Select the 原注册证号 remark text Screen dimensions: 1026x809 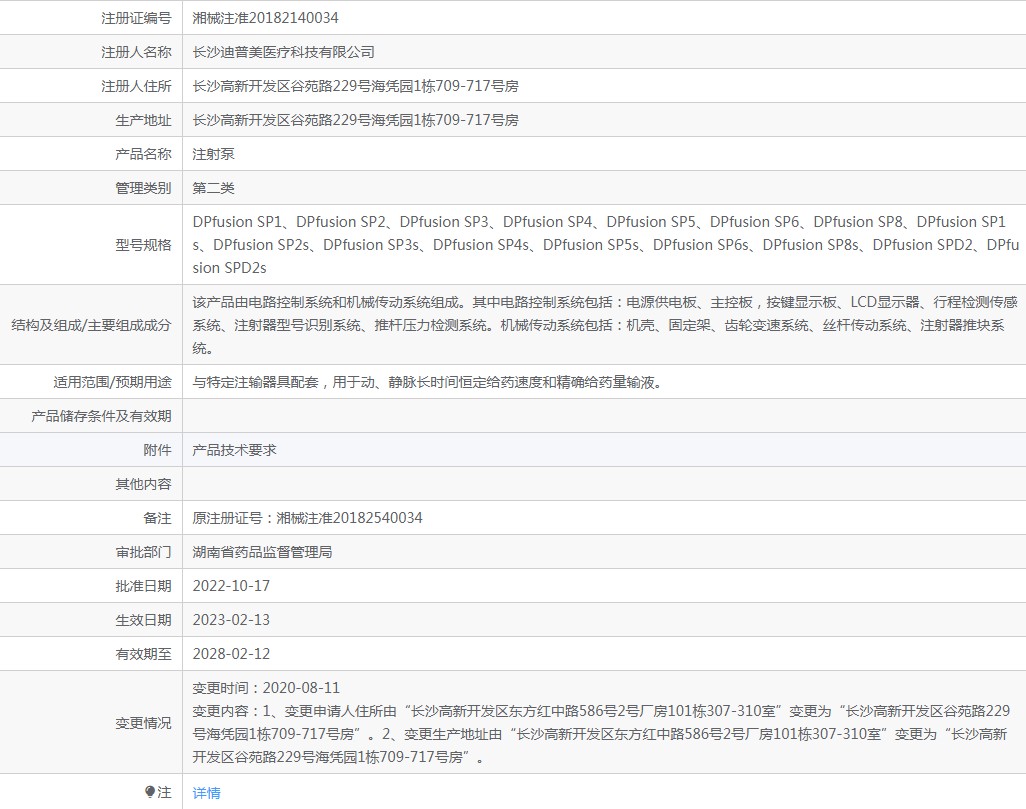308,518
